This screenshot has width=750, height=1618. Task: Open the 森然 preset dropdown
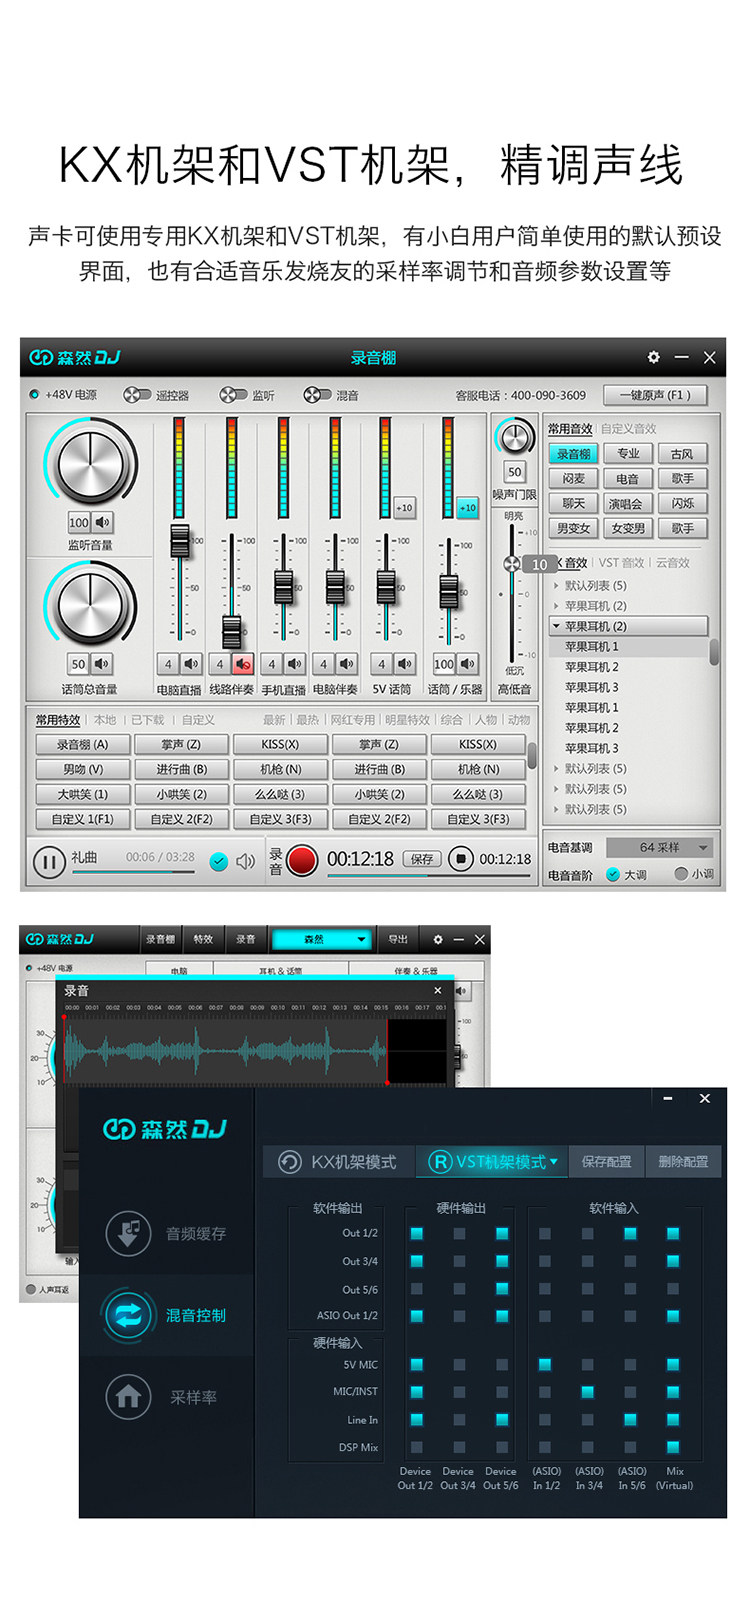click(x=322, y=939)
